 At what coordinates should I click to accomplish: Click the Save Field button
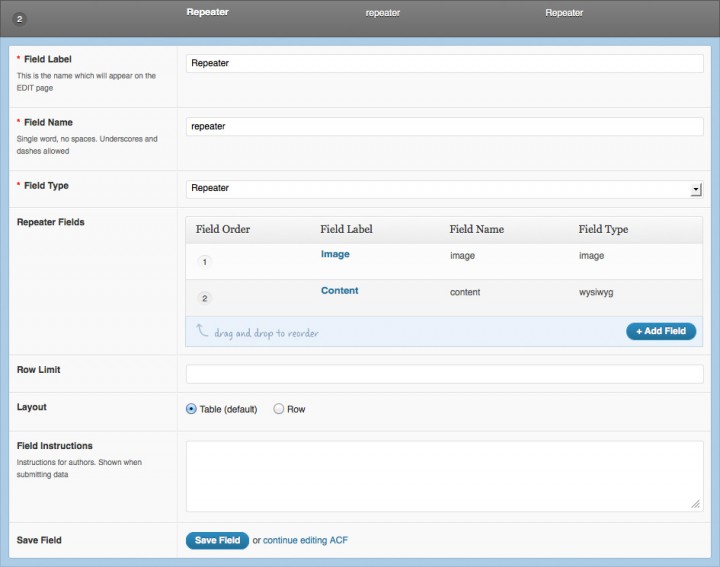217,540
